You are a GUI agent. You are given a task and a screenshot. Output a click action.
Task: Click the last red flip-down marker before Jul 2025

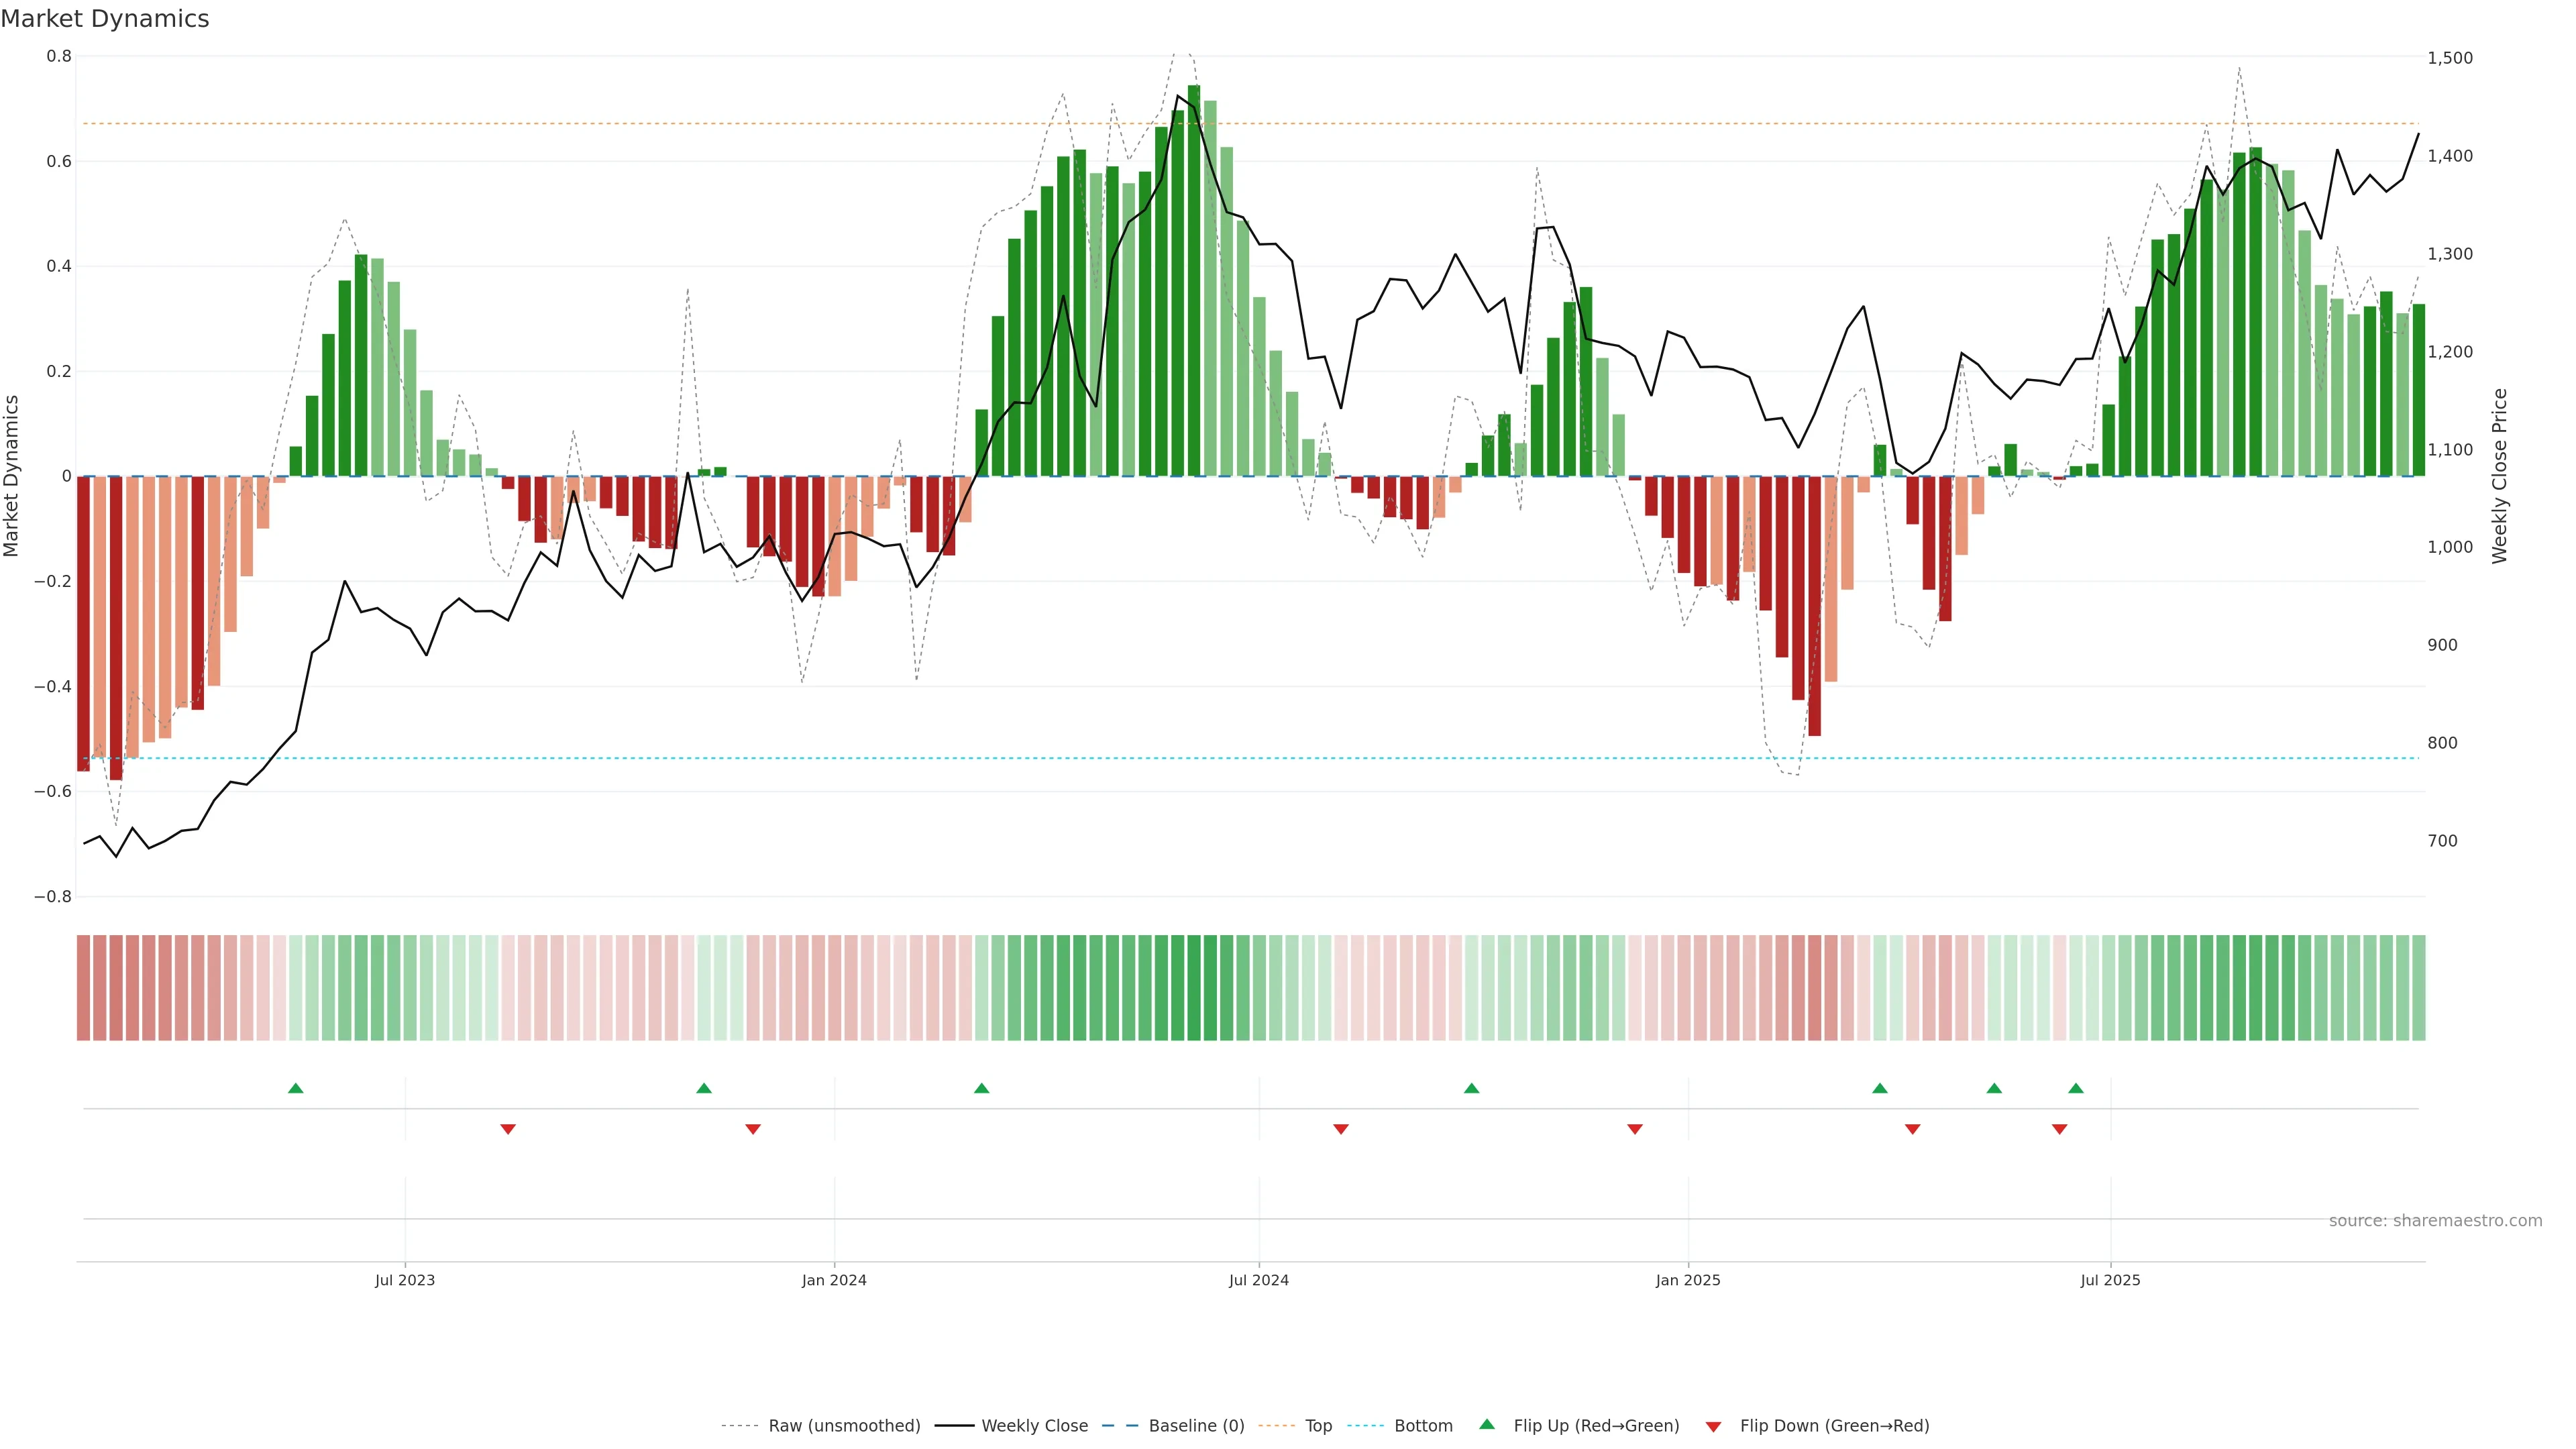click(2059, 1129)
